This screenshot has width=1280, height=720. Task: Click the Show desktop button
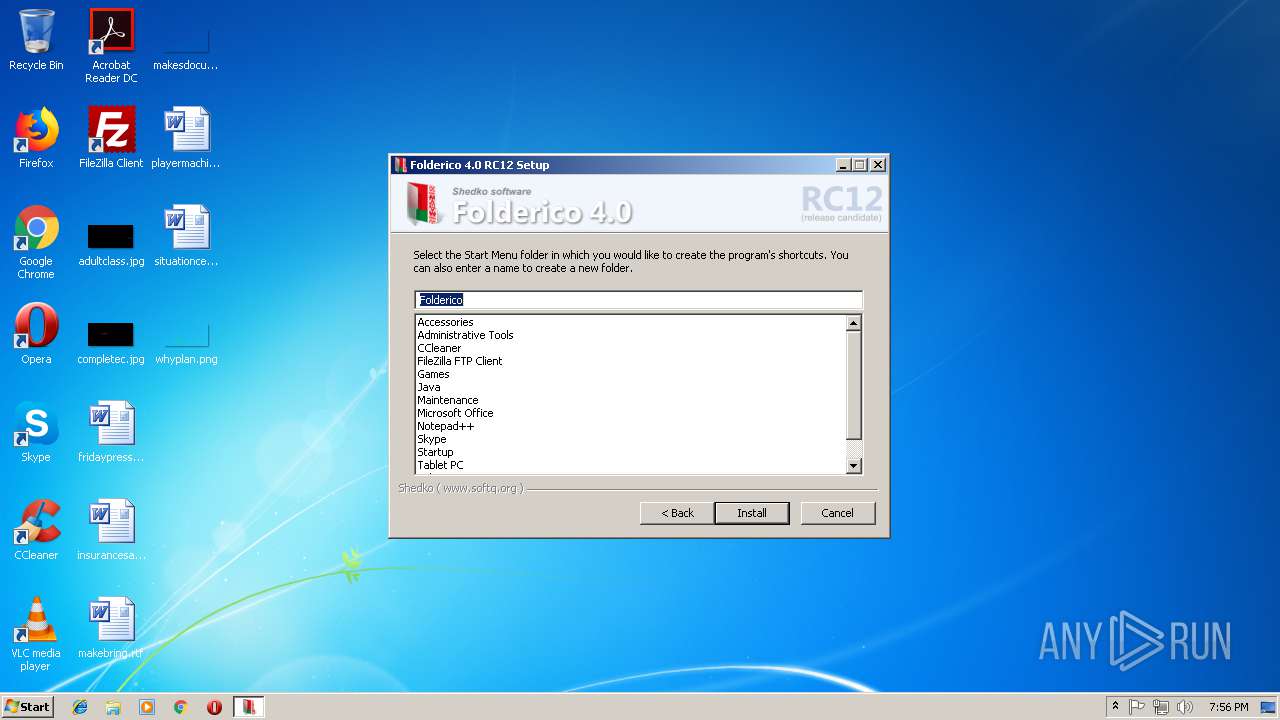pos(1270,707)
